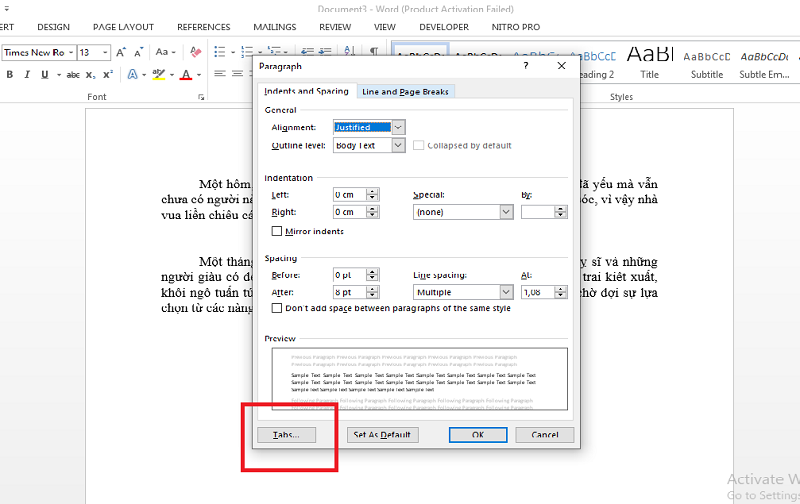Click Shrink Font icon
800x504 pixels.
[138, 52]
